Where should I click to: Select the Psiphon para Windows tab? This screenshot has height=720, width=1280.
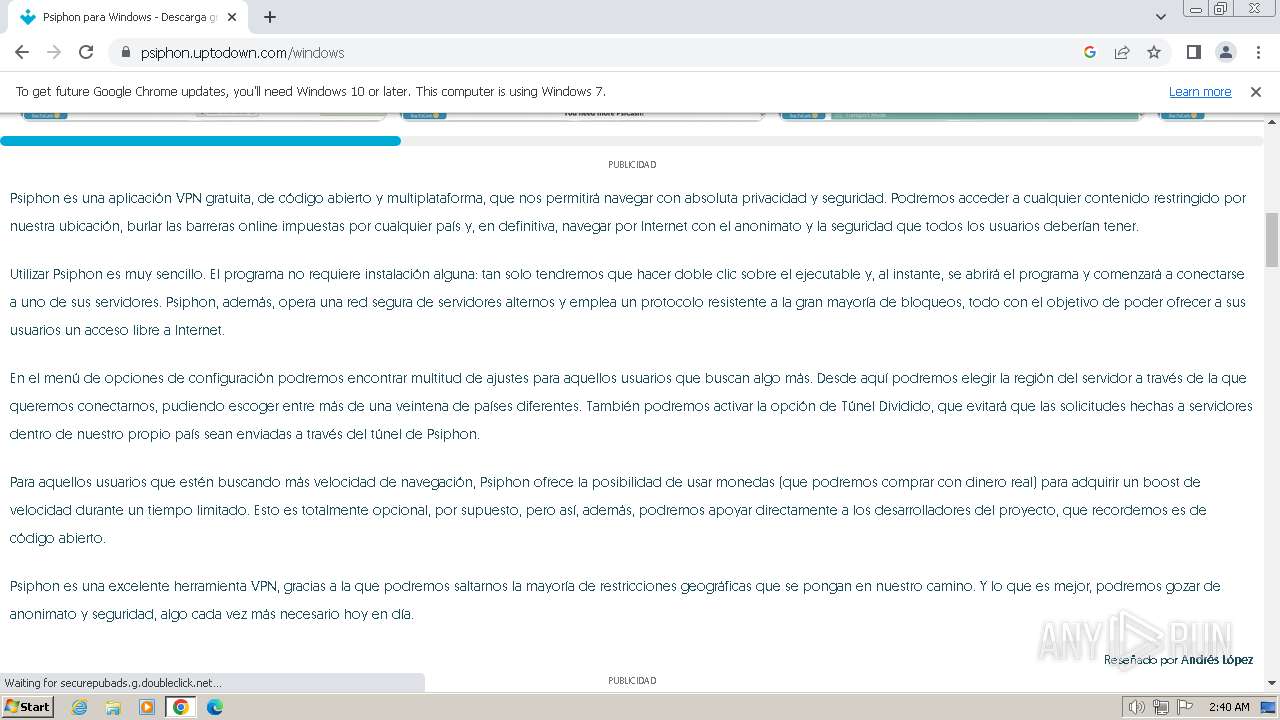130,17
